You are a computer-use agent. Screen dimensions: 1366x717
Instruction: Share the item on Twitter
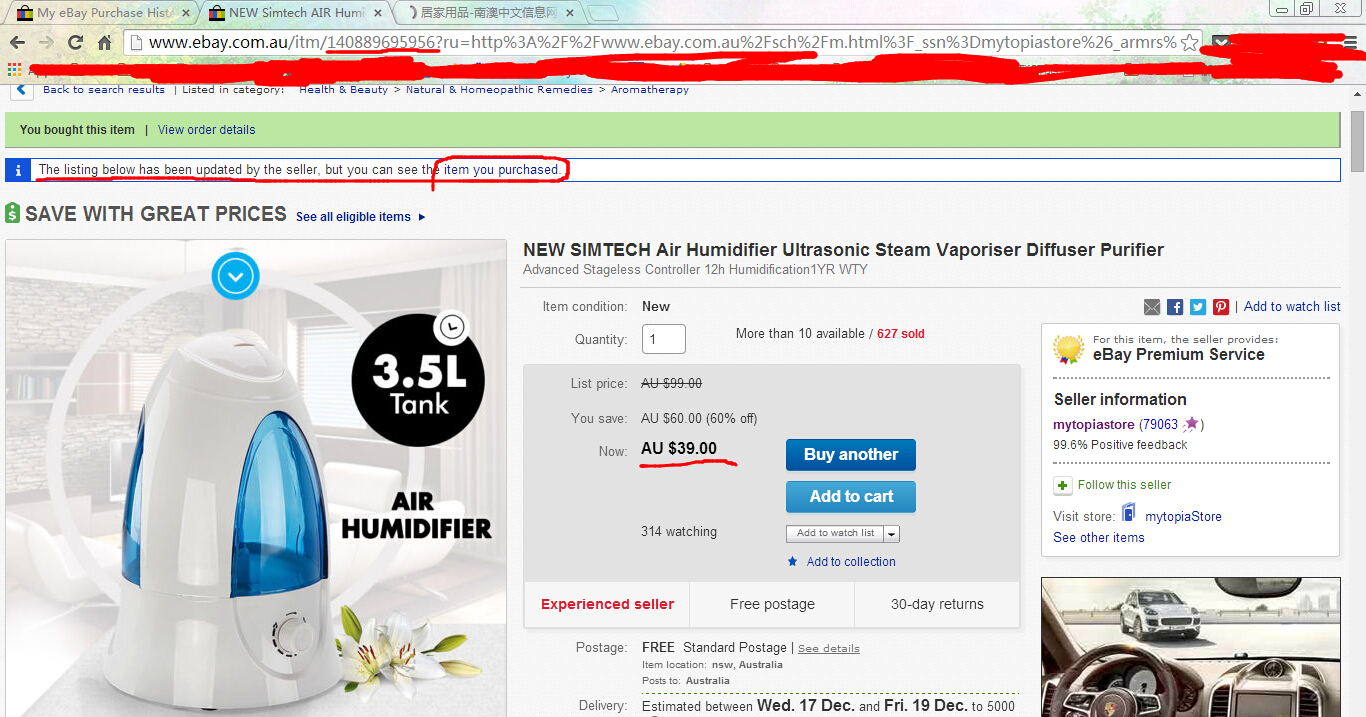pyautogui.click(x=1198, y=307)
